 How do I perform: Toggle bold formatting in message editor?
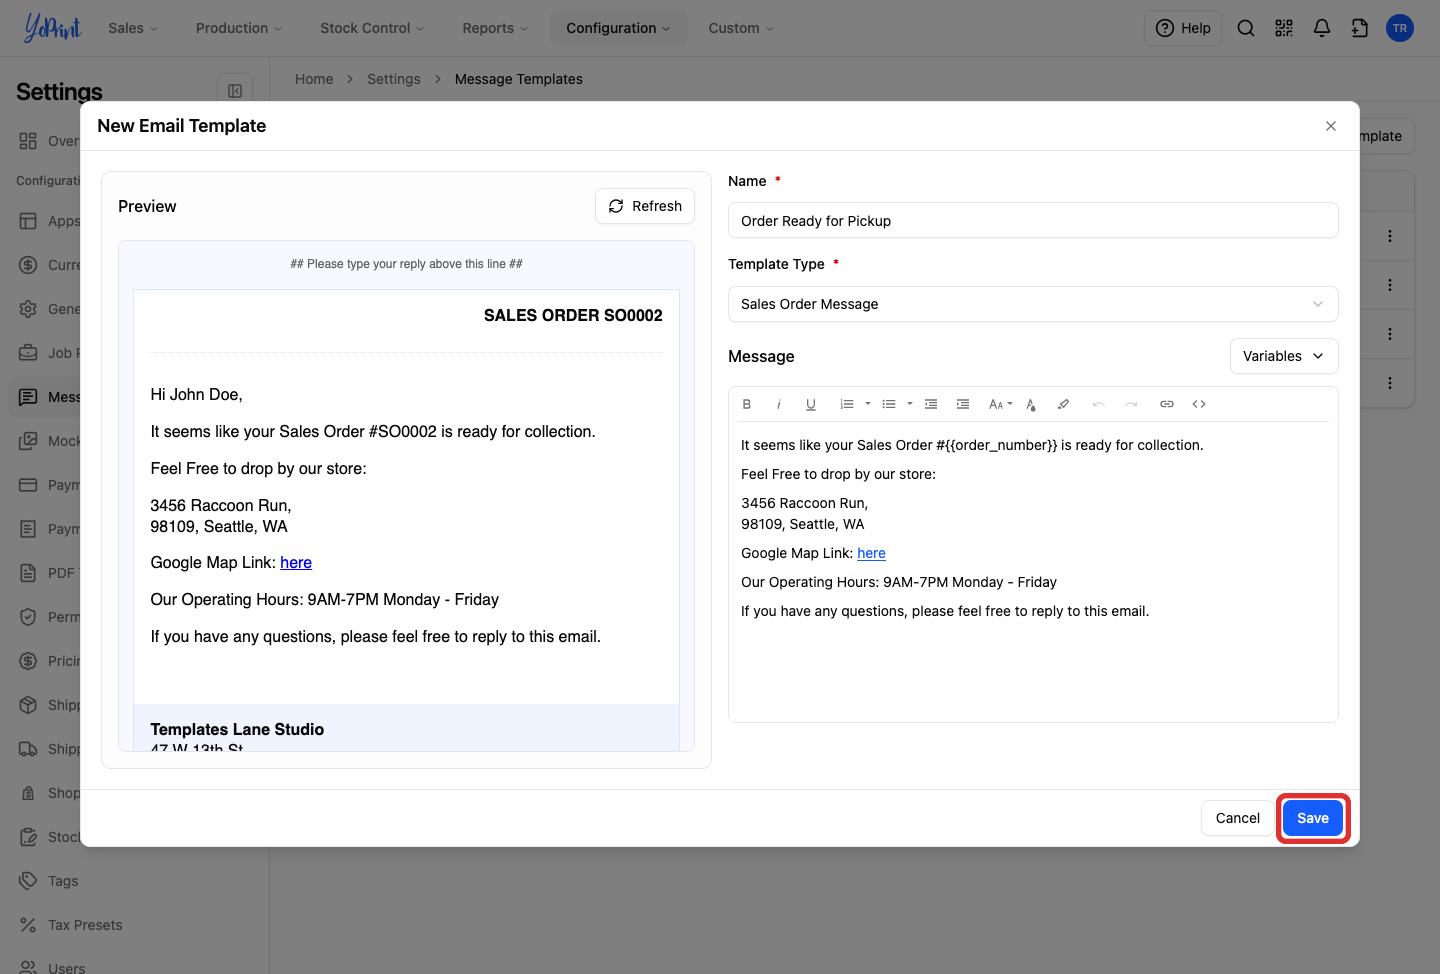pos(746,404)
